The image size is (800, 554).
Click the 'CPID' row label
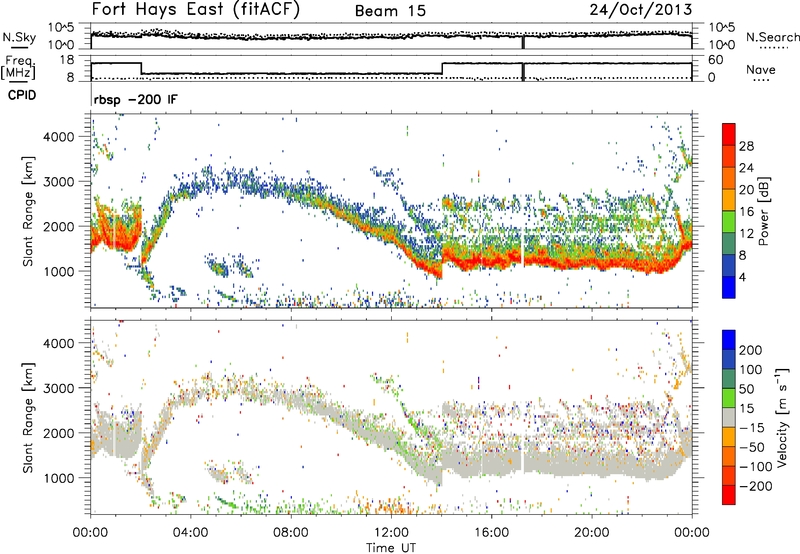pos(22,95)
